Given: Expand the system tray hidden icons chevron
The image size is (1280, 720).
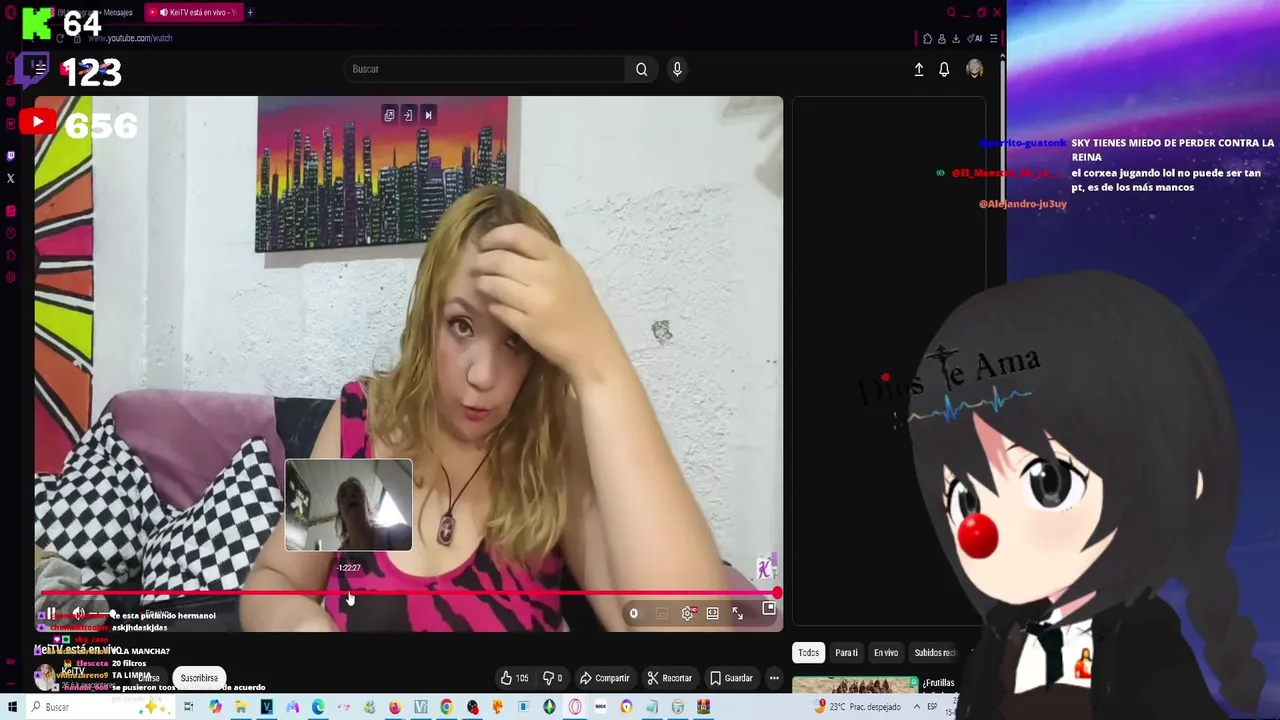Looking at the screenshot, I should [x=915, y=707].
